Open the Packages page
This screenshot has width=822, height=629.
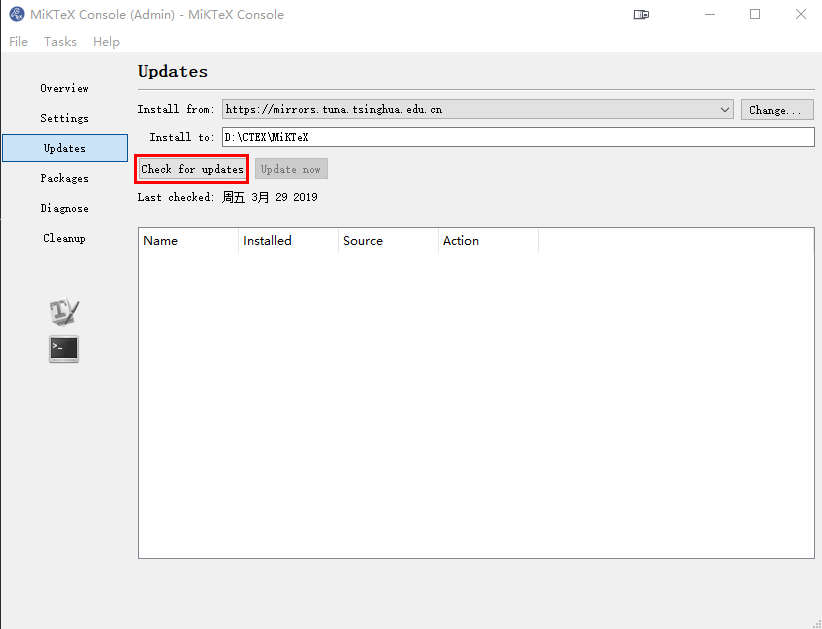point(64,178)
